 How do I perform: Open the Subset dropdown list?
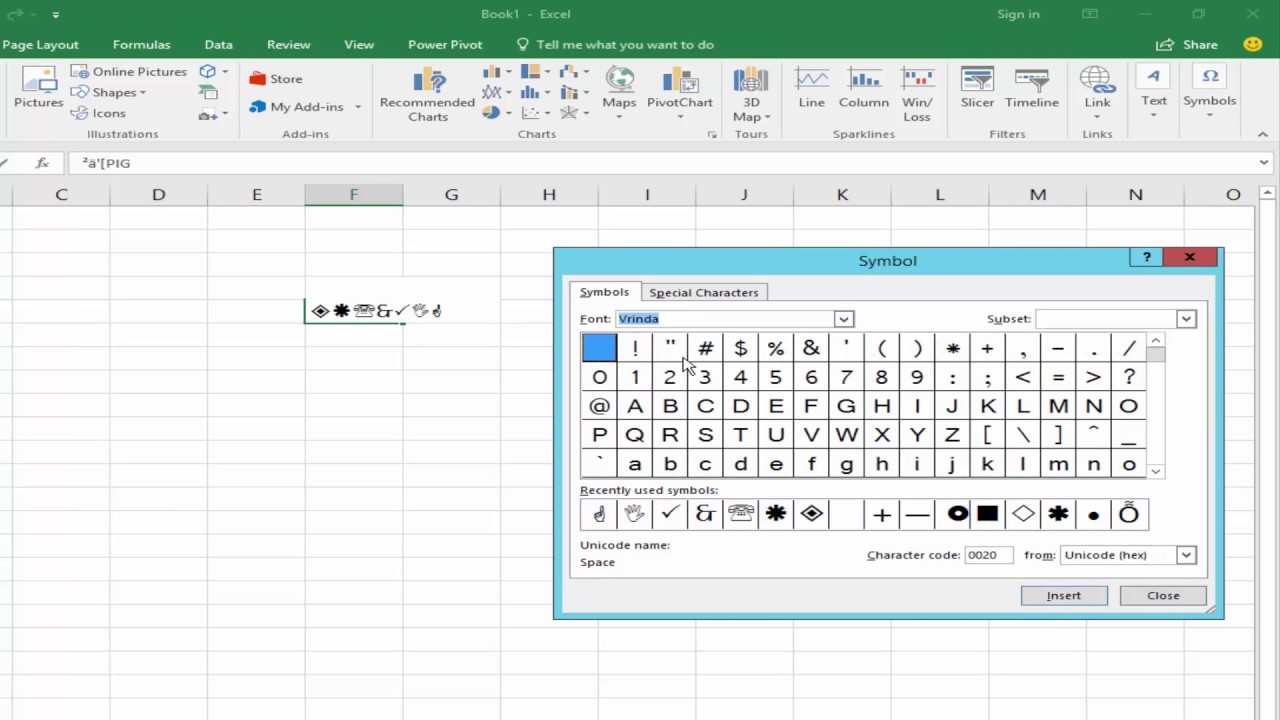1186,319
